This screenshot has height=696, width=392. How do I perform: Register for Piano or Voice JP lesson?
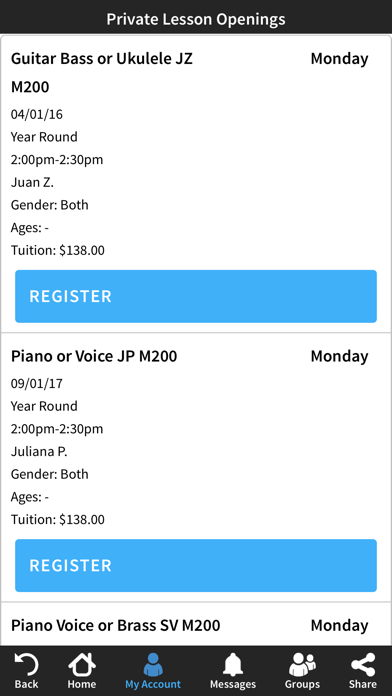click(x=196, y=566)
